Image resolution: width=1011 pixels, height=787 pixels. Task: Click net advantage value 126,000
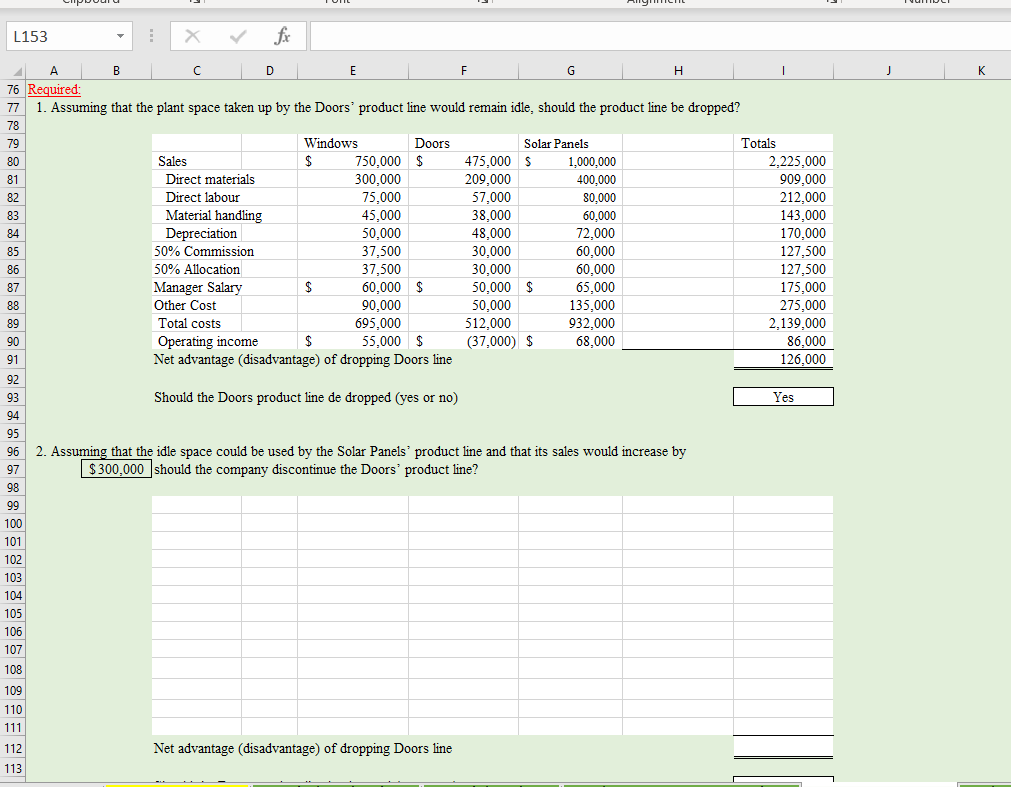pyautogui.click(x=783, y=360)
